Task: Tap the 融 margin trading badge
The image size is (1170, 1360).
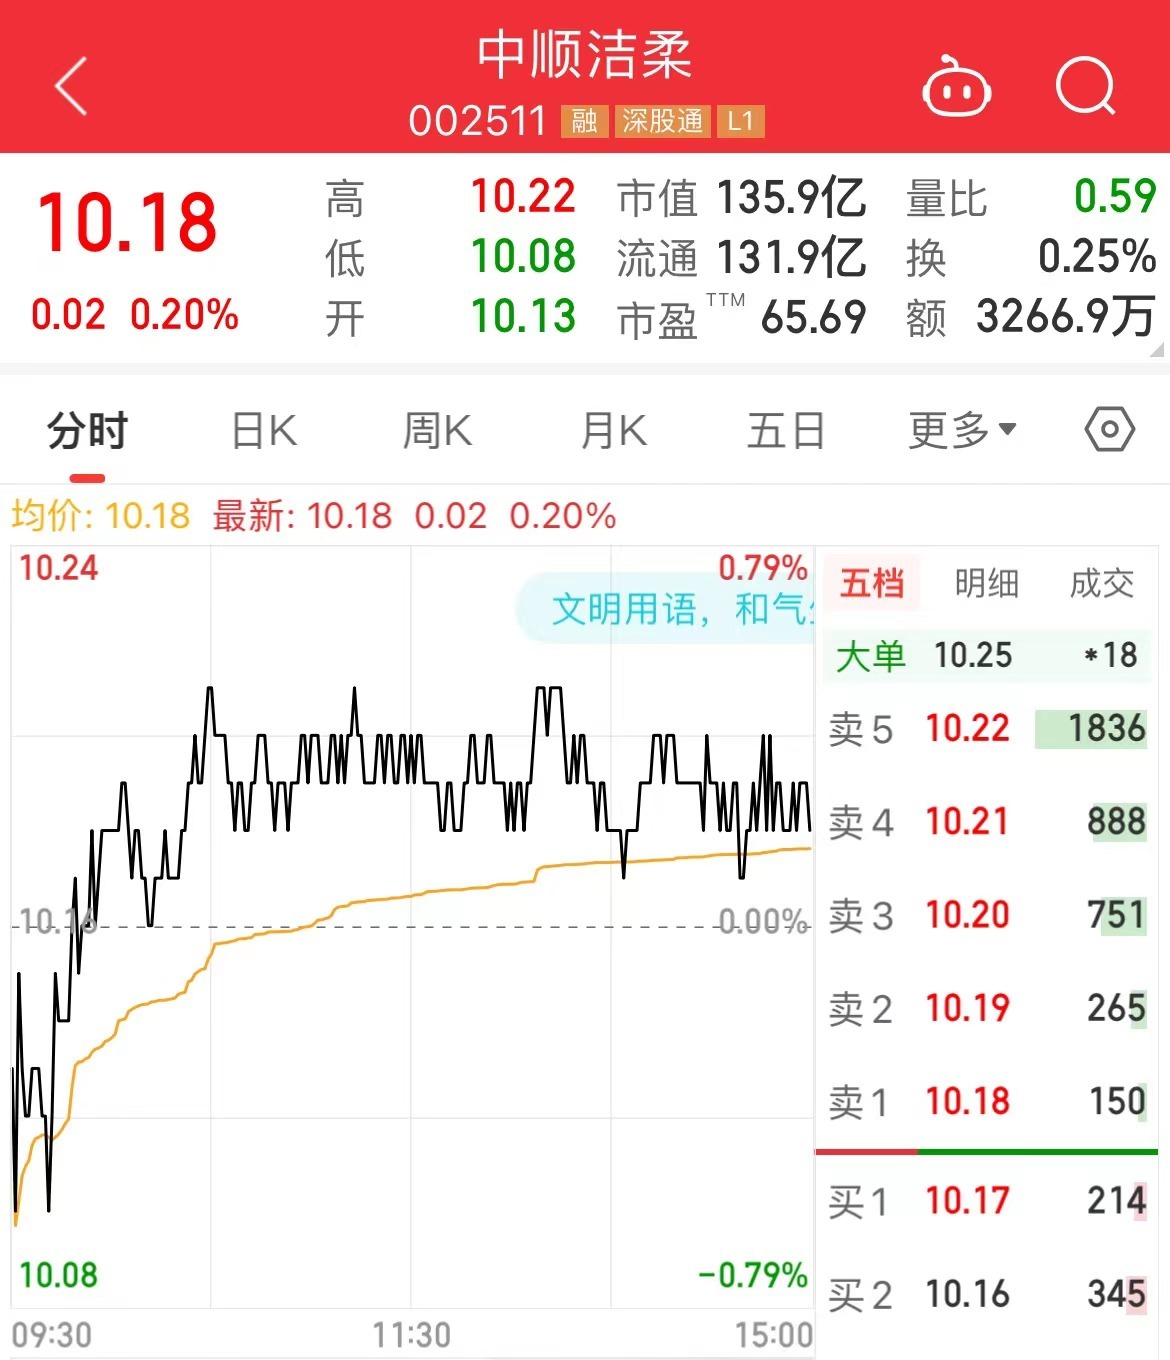Action: 584,121
